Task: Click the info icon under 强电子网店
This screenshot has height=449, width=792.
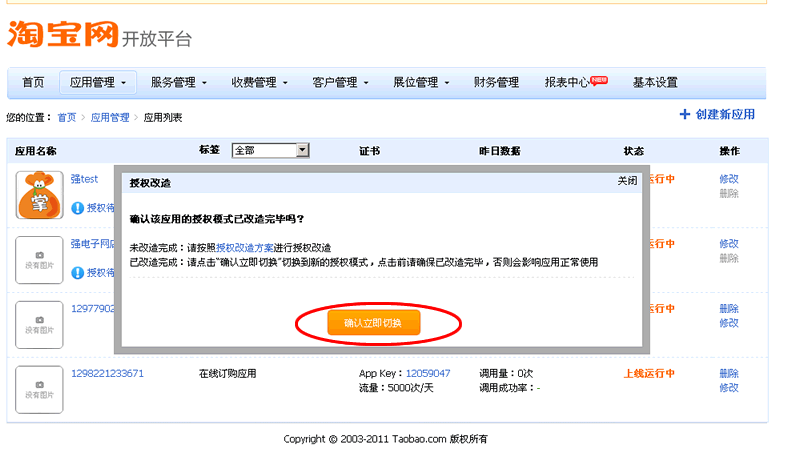Action: click(x=77, y=273)
